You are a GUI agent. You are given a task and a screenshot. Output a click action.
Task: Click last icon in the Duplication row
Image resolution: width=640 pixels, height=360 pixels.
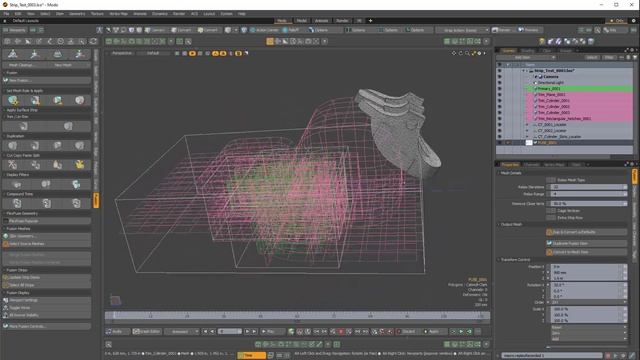coord(80,145)
